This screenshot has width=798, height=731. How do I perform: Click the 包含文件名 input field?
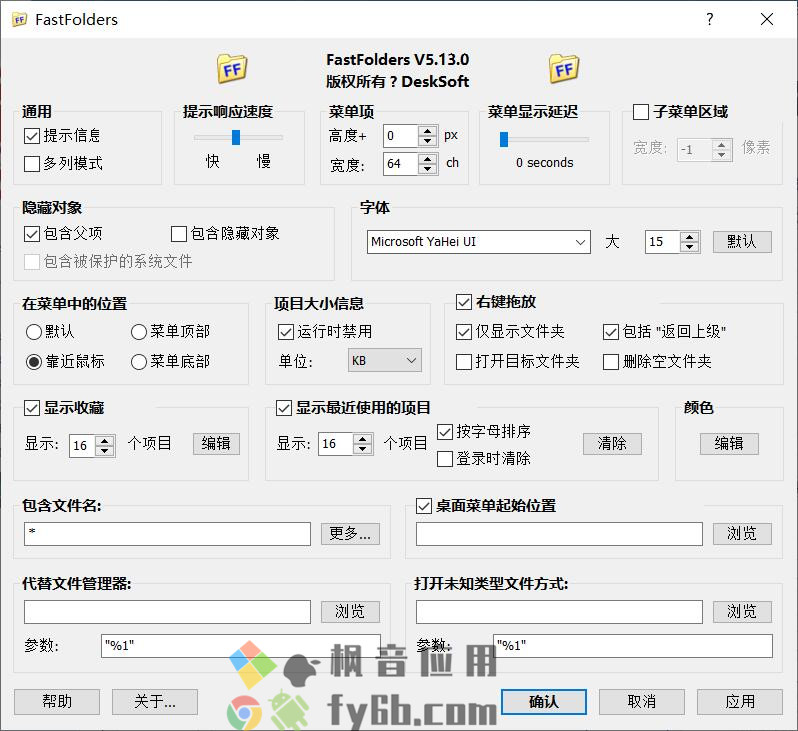[167, 534]
